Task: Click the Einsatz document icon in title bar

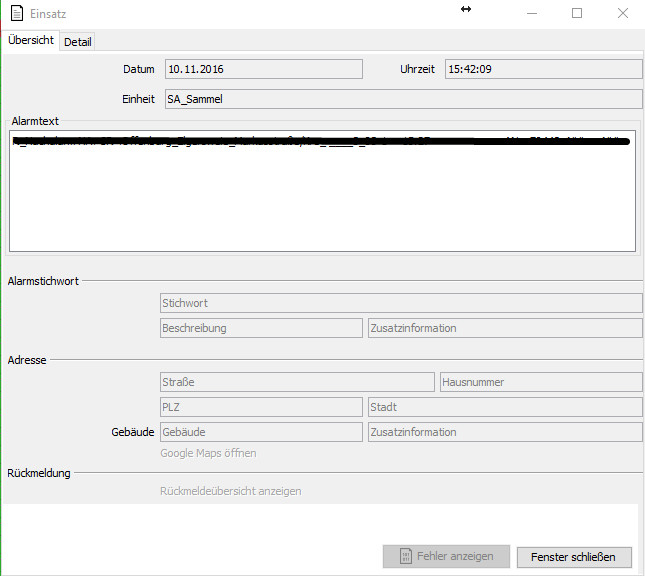Action: coord(15,14)
